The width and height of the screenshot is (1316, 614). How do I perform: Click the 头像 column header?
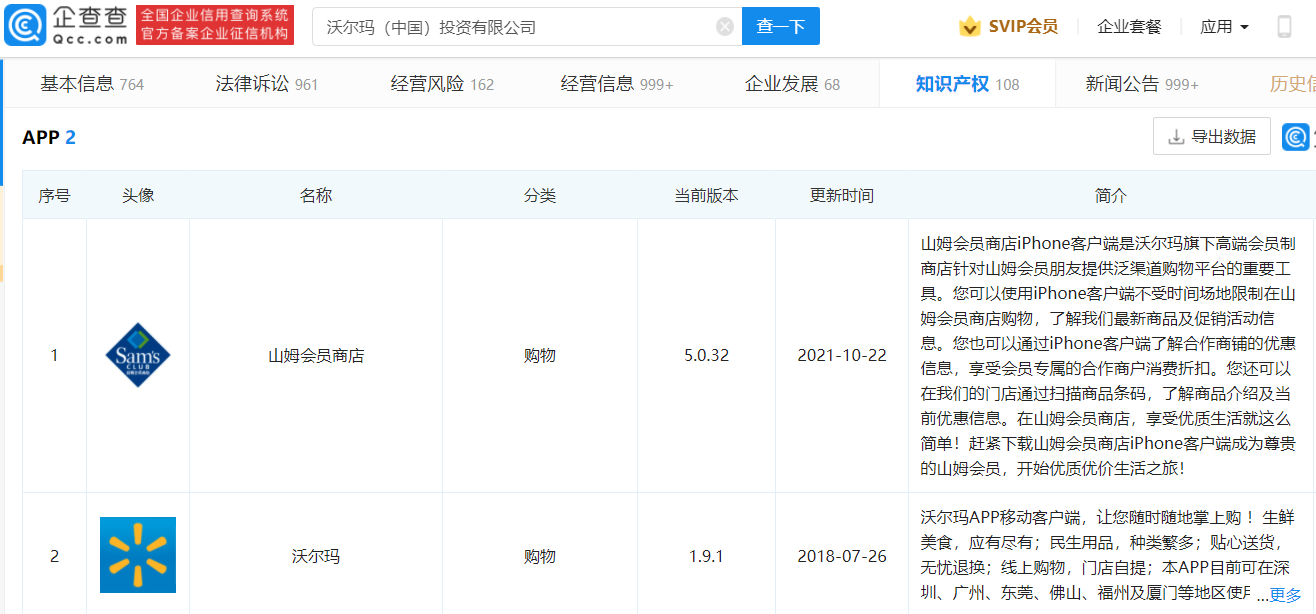point(138,195)
